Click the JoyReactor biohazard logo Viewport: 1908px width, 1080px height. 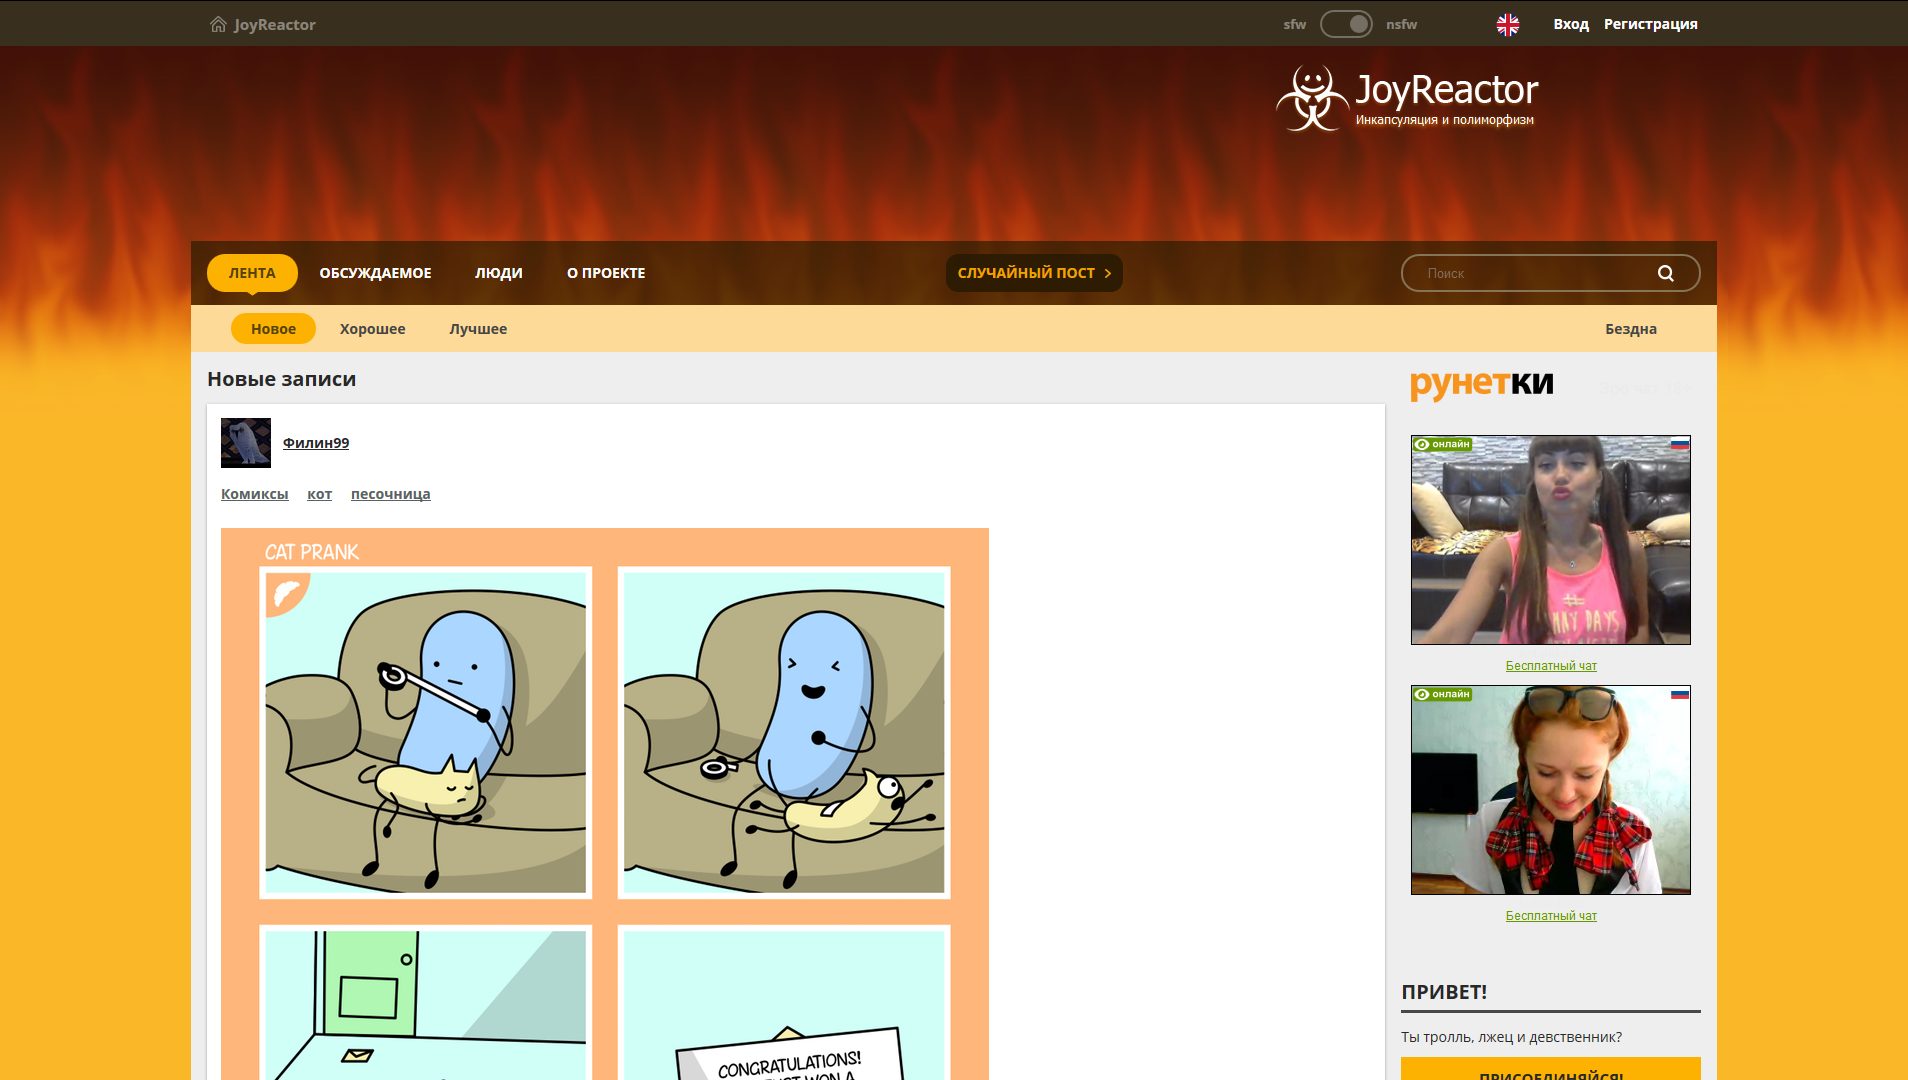coord(1312,98)
